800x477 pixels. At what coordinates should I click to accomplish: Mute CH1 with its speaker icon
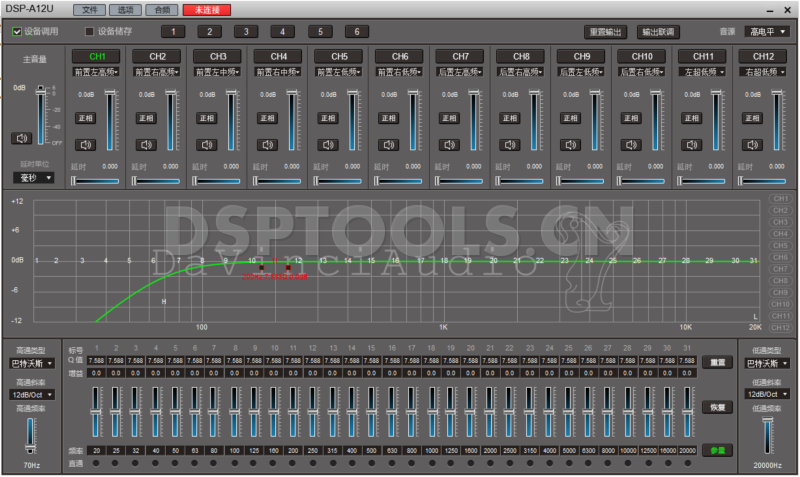click(86, 145)
